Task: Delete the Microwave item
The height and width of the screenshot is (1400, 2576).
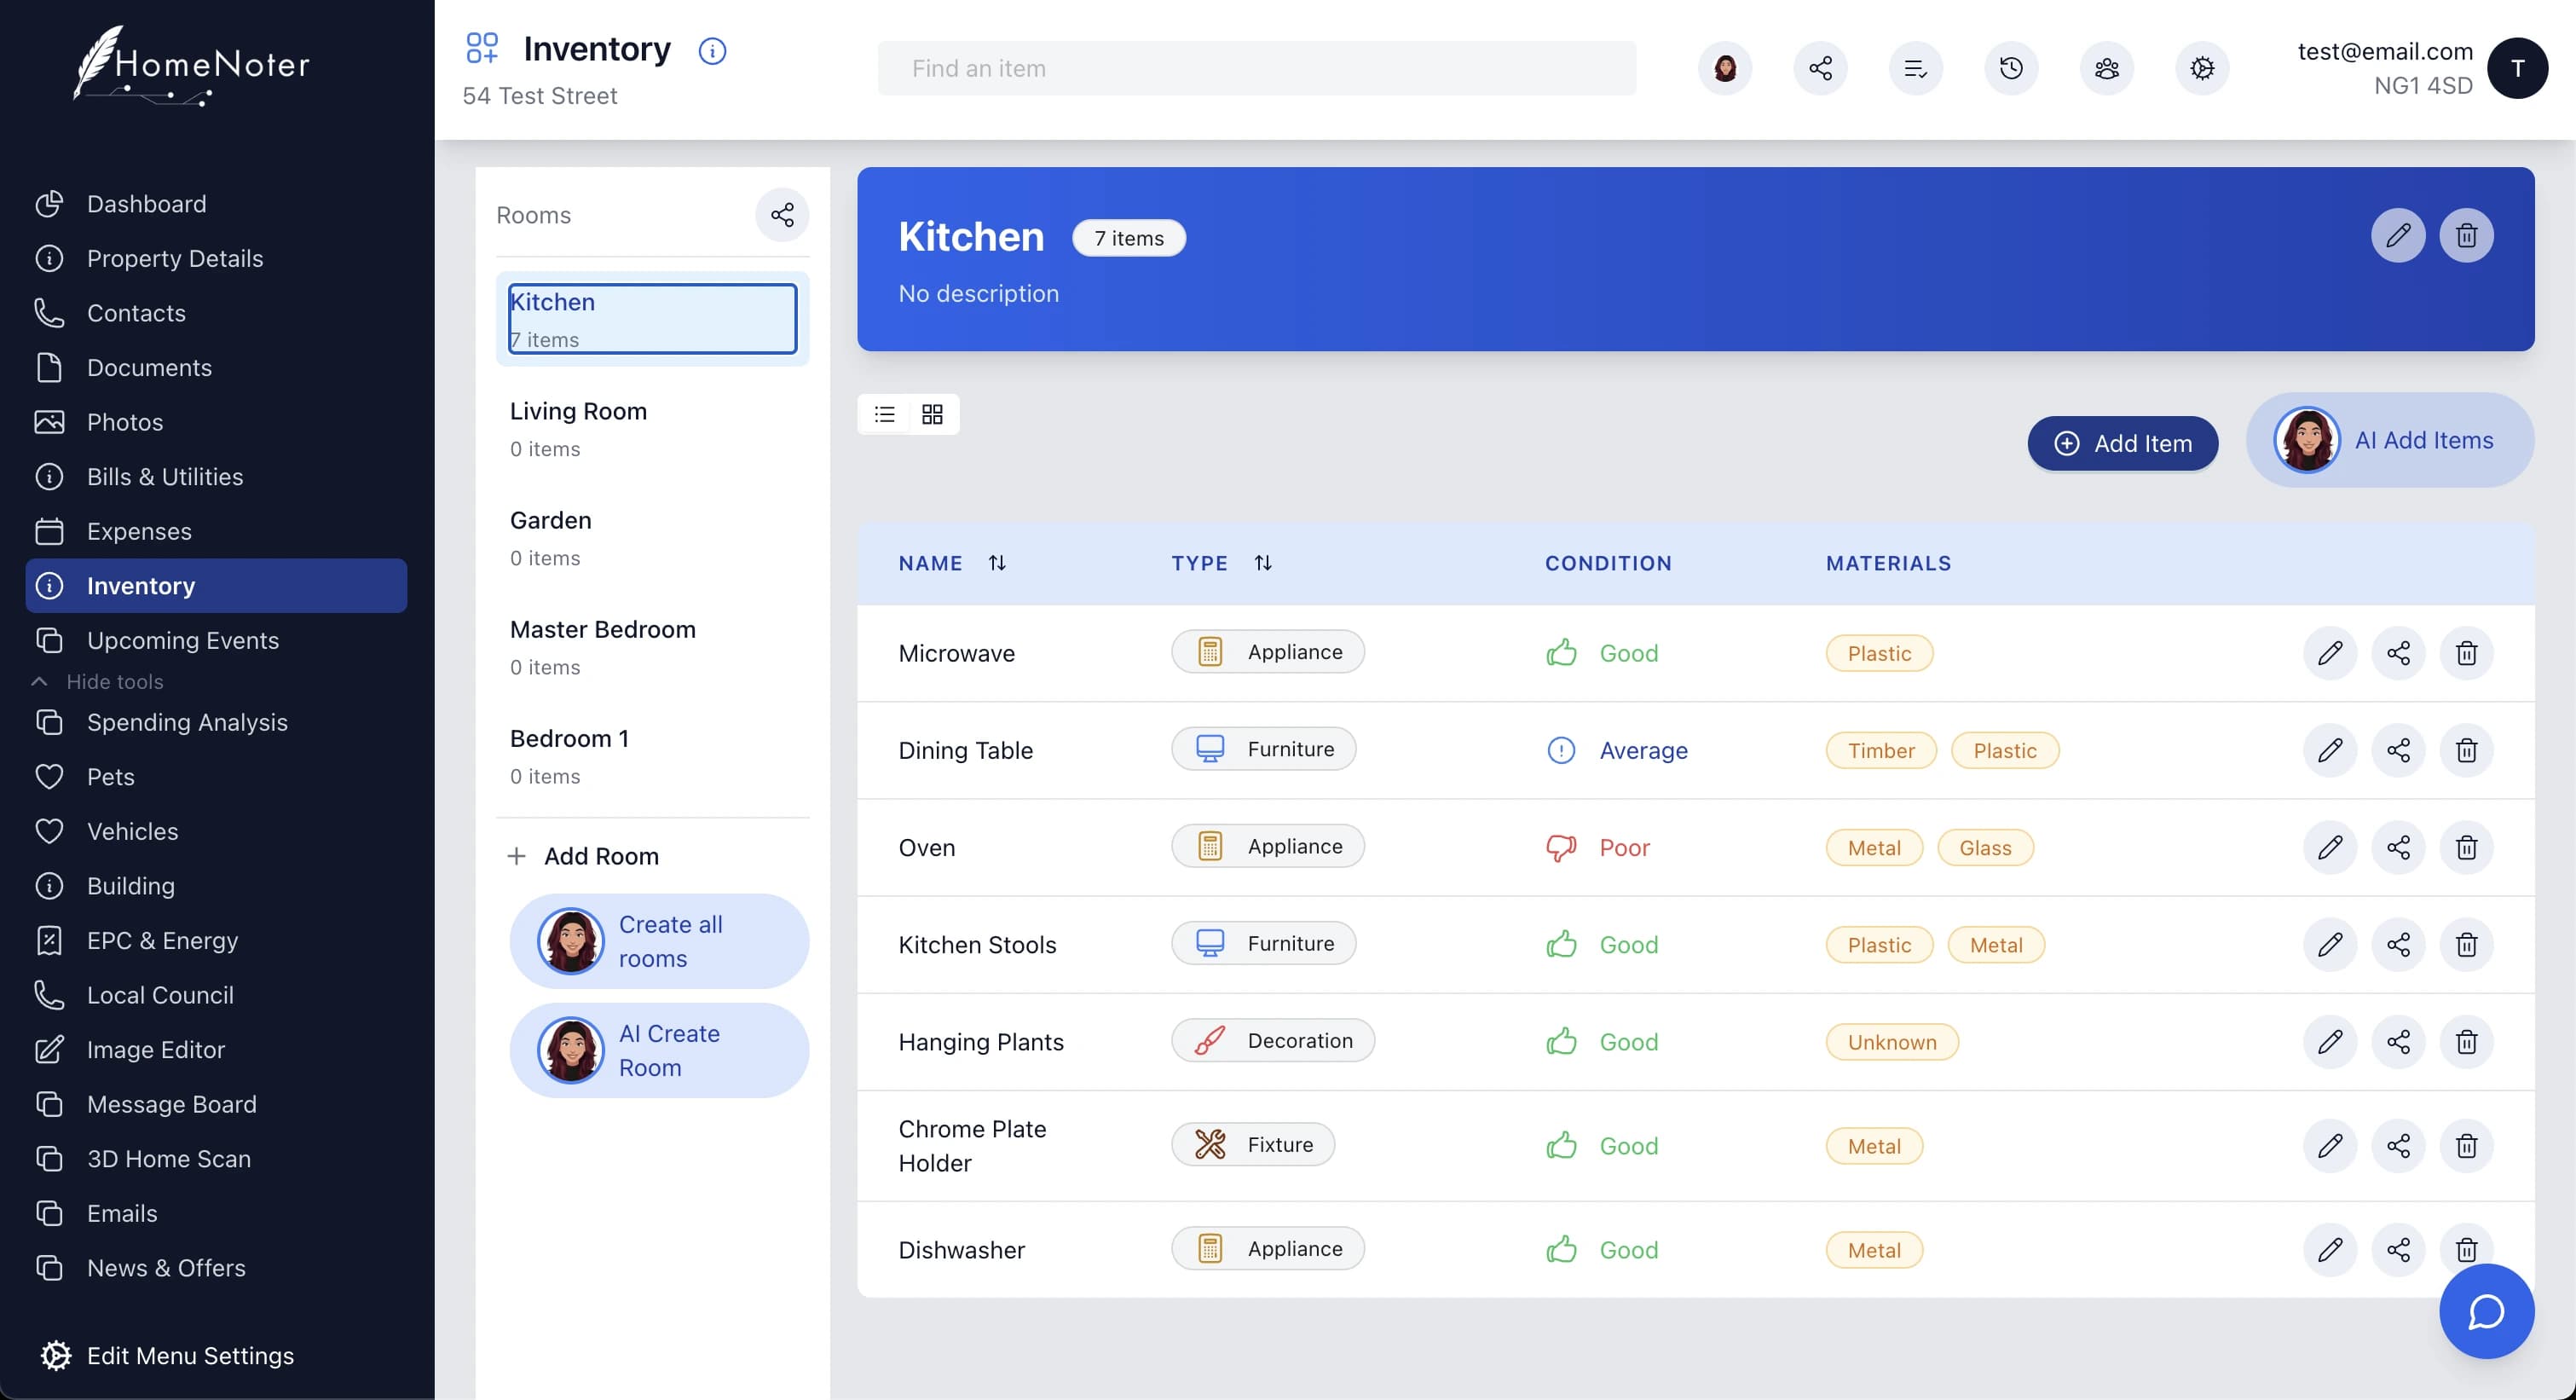Action: pyautogui.click(x=2466, y=653)
